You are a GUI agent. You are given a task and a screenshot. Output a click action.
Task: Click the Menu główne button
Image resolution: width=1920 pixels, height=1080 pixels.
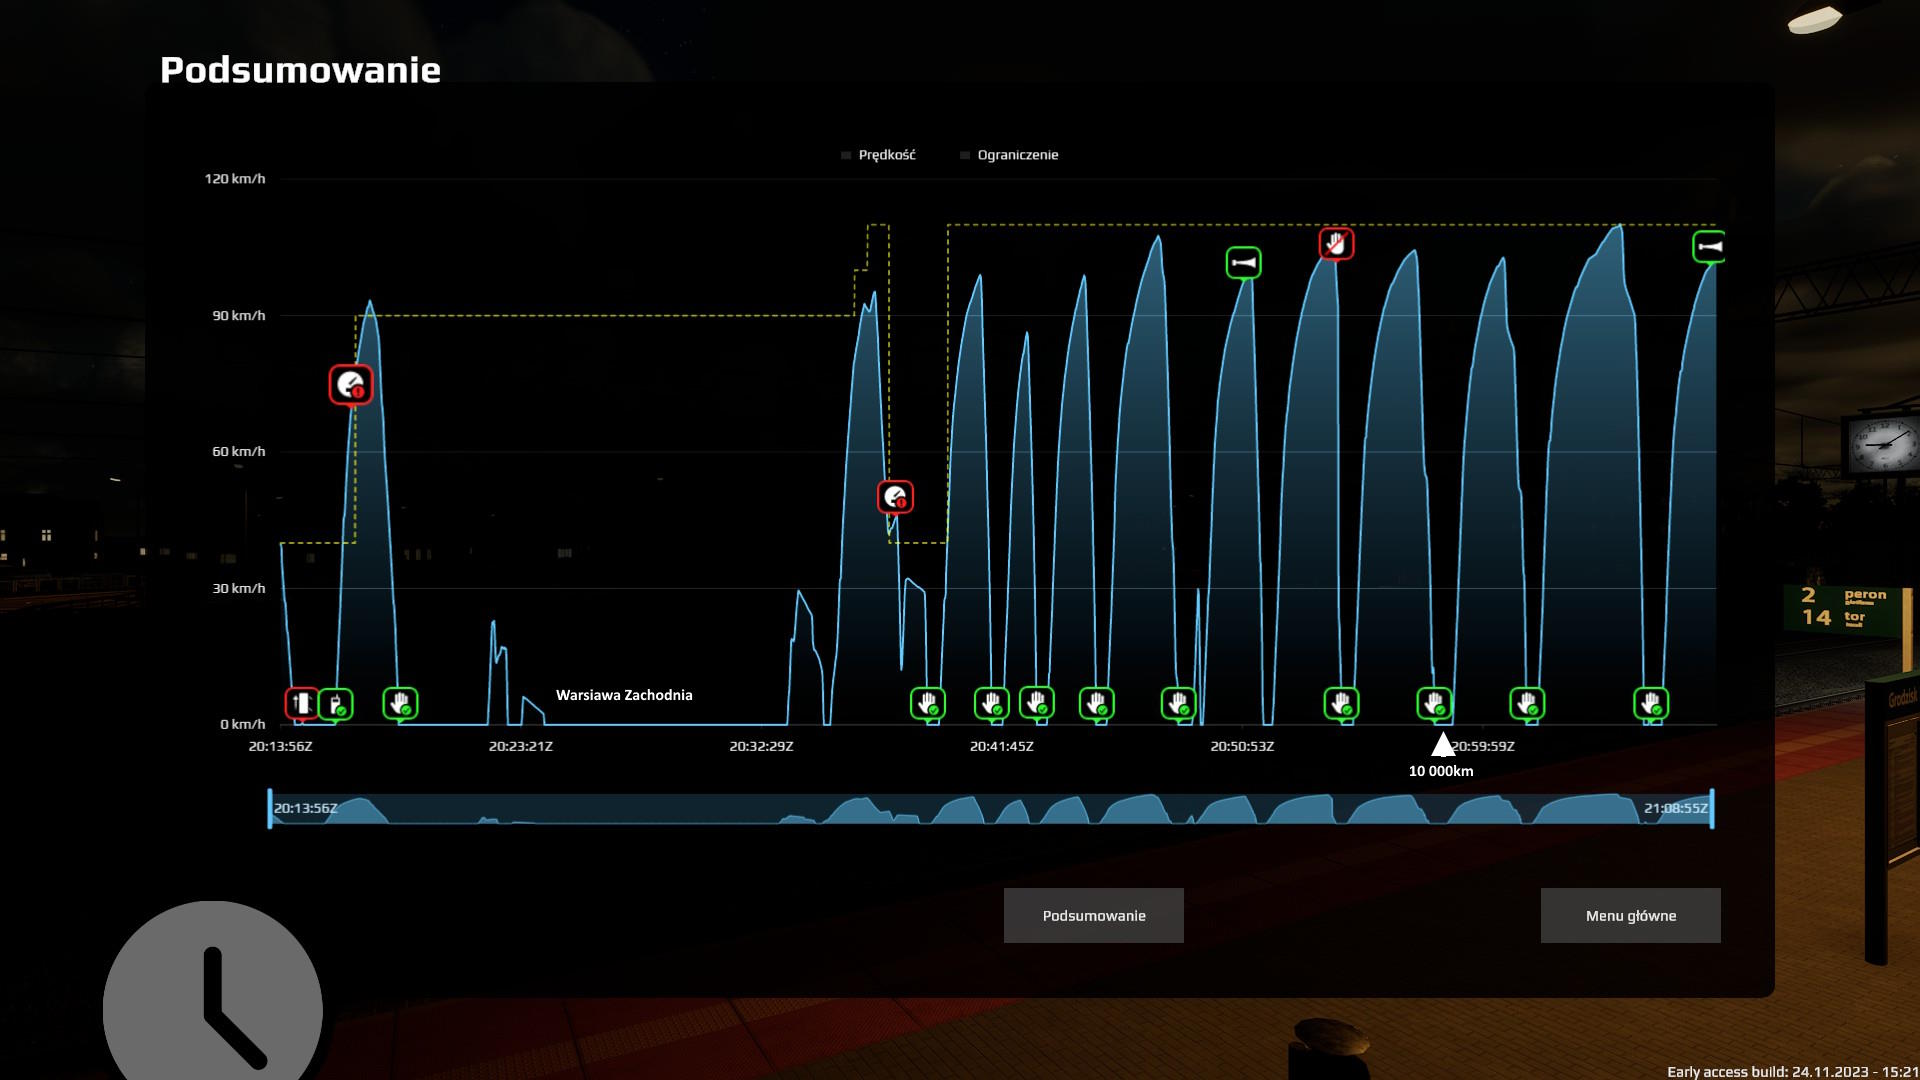(x=1630, y=915)
